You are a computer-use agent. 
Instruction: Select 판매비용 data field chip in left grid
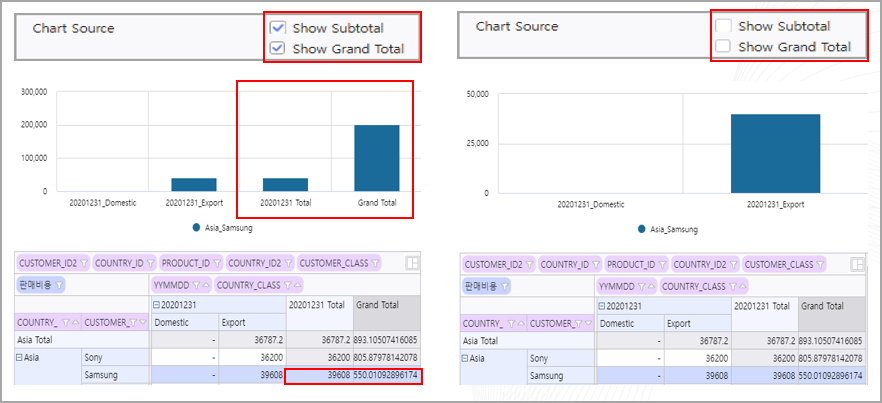41,285
